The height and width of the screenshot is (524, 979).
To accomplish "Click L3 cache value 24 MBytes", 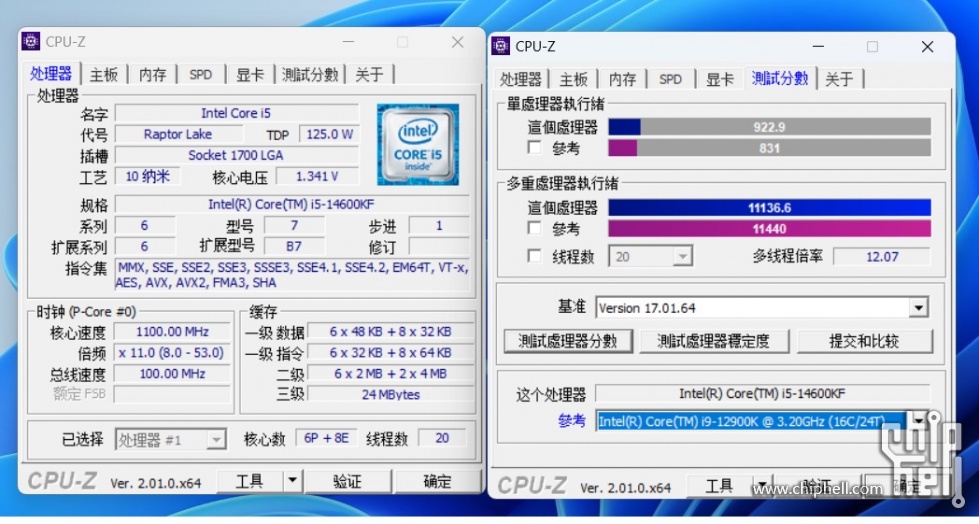I will (x=390, y=395).
